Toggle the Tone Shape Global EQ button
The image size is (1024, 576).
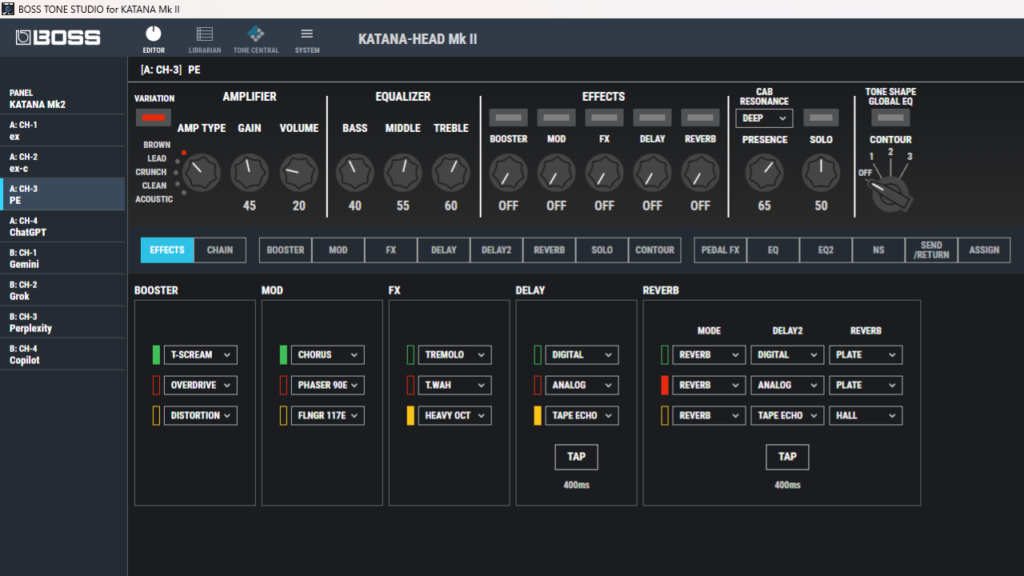coord(890,118)
